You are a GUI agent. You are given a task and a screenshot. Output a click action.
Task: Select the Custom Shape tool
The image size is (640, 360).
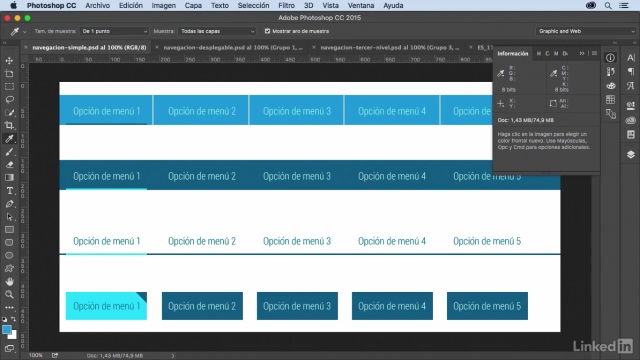point(9,269)
